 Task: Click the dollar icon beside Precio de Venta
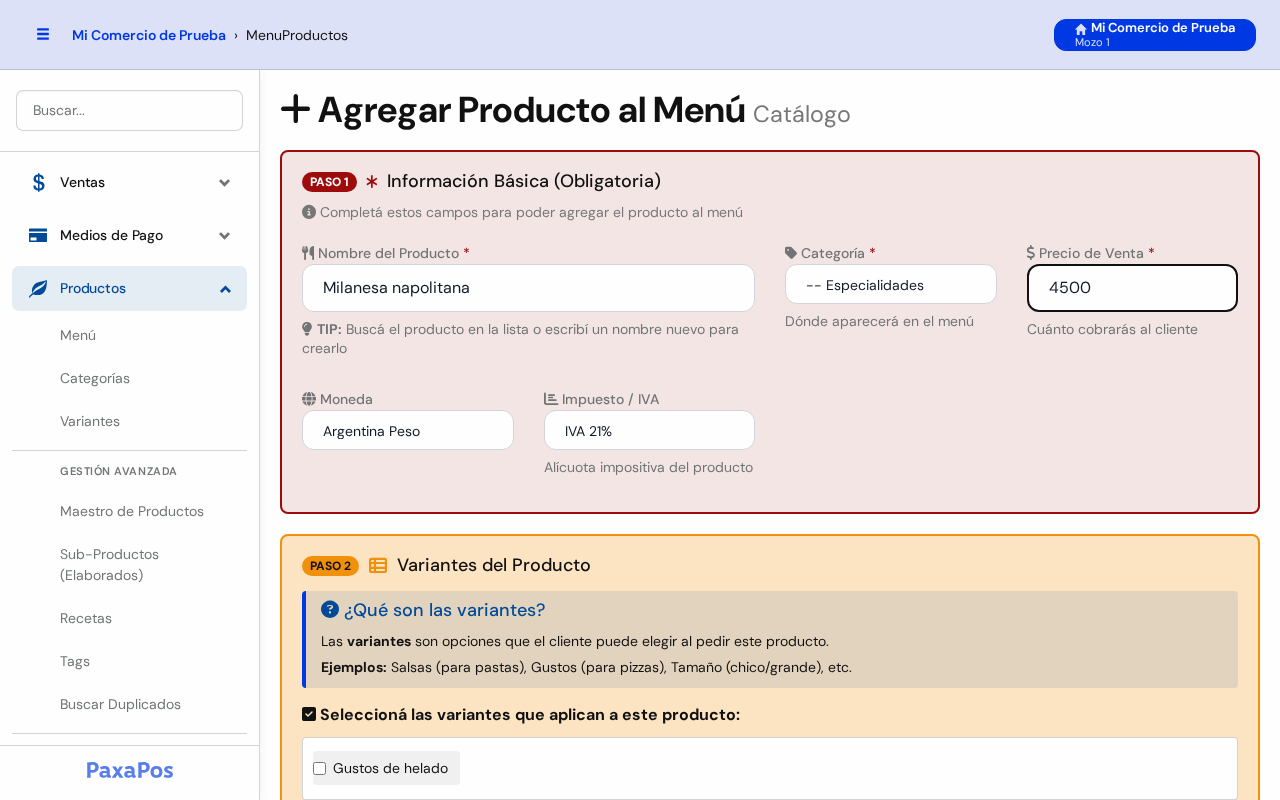[x=1031, y=253]
